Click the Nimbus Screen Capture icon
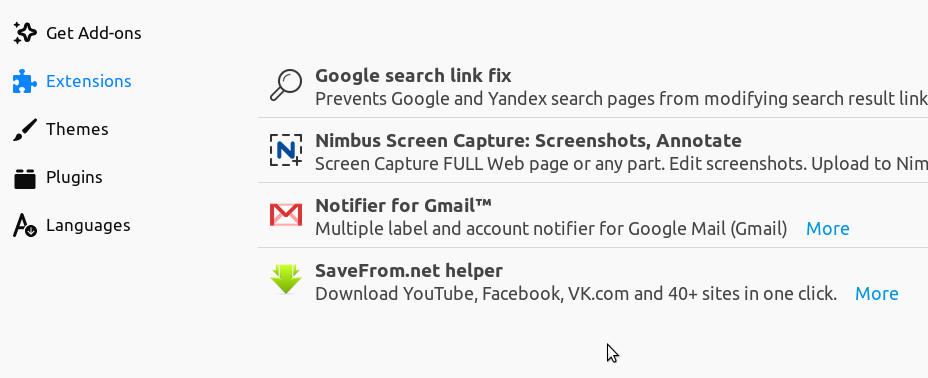 point(286,150)
